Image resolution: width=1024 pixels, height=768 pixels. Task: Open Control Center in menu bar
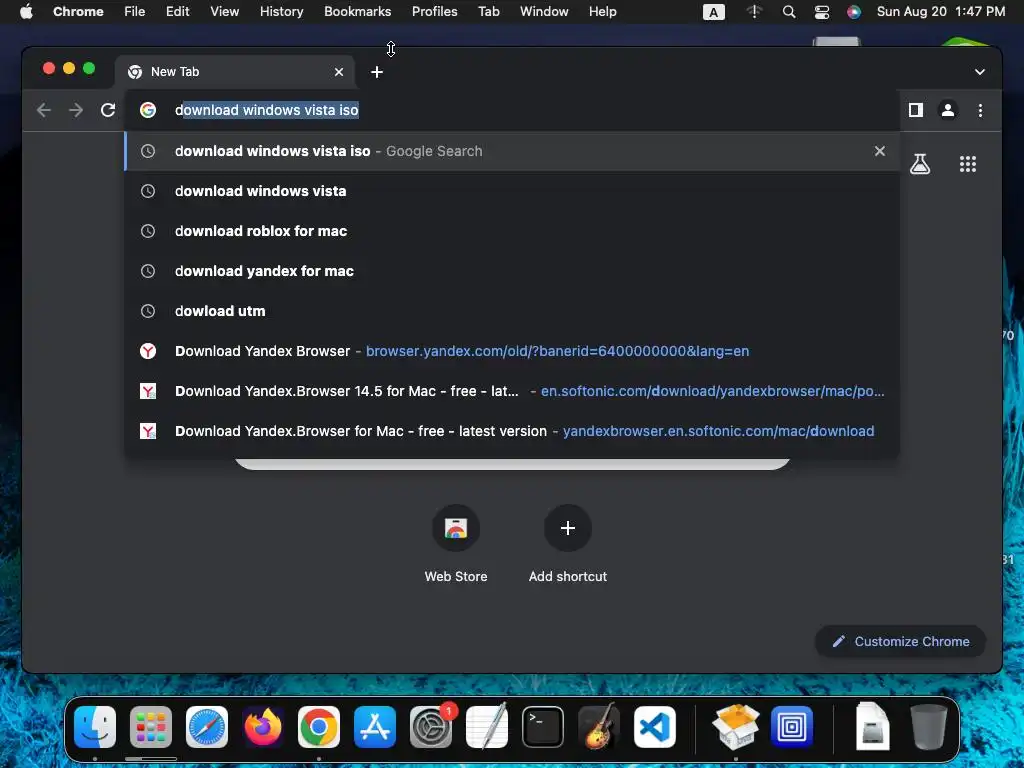[x=822, y=12]
